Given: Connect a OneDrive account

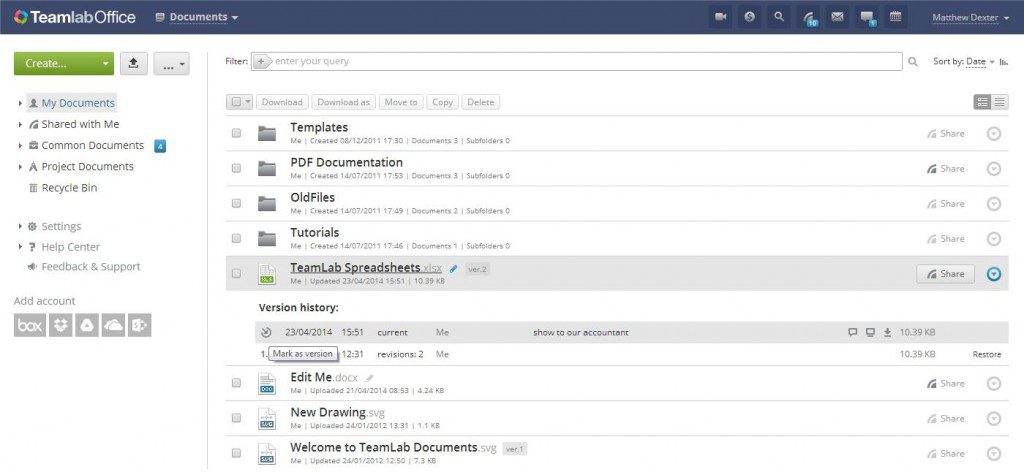Looking at the screenshot, I should (114, 325).
